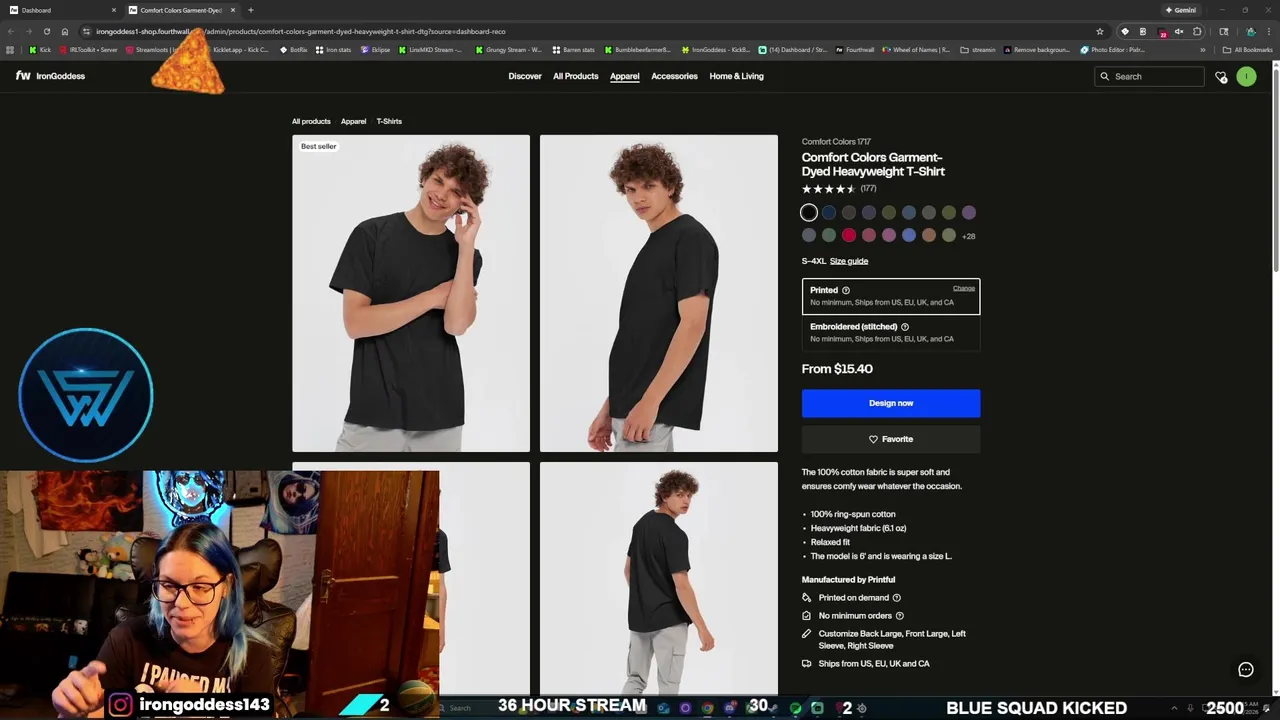
Task: Open the Remove background bookmark
Action: [x=1036, y=49]
